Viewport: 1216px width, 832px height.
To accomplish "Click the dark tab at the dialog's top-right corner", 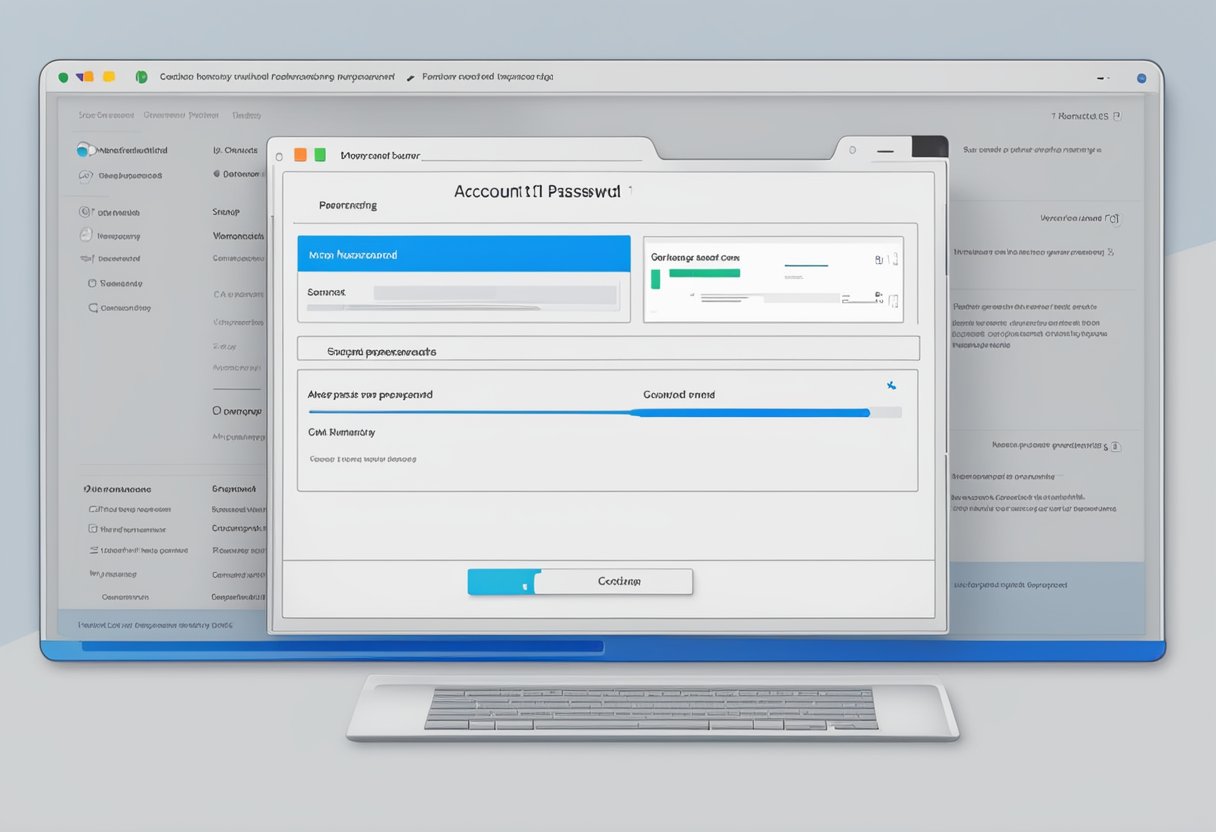I will 930,147.
